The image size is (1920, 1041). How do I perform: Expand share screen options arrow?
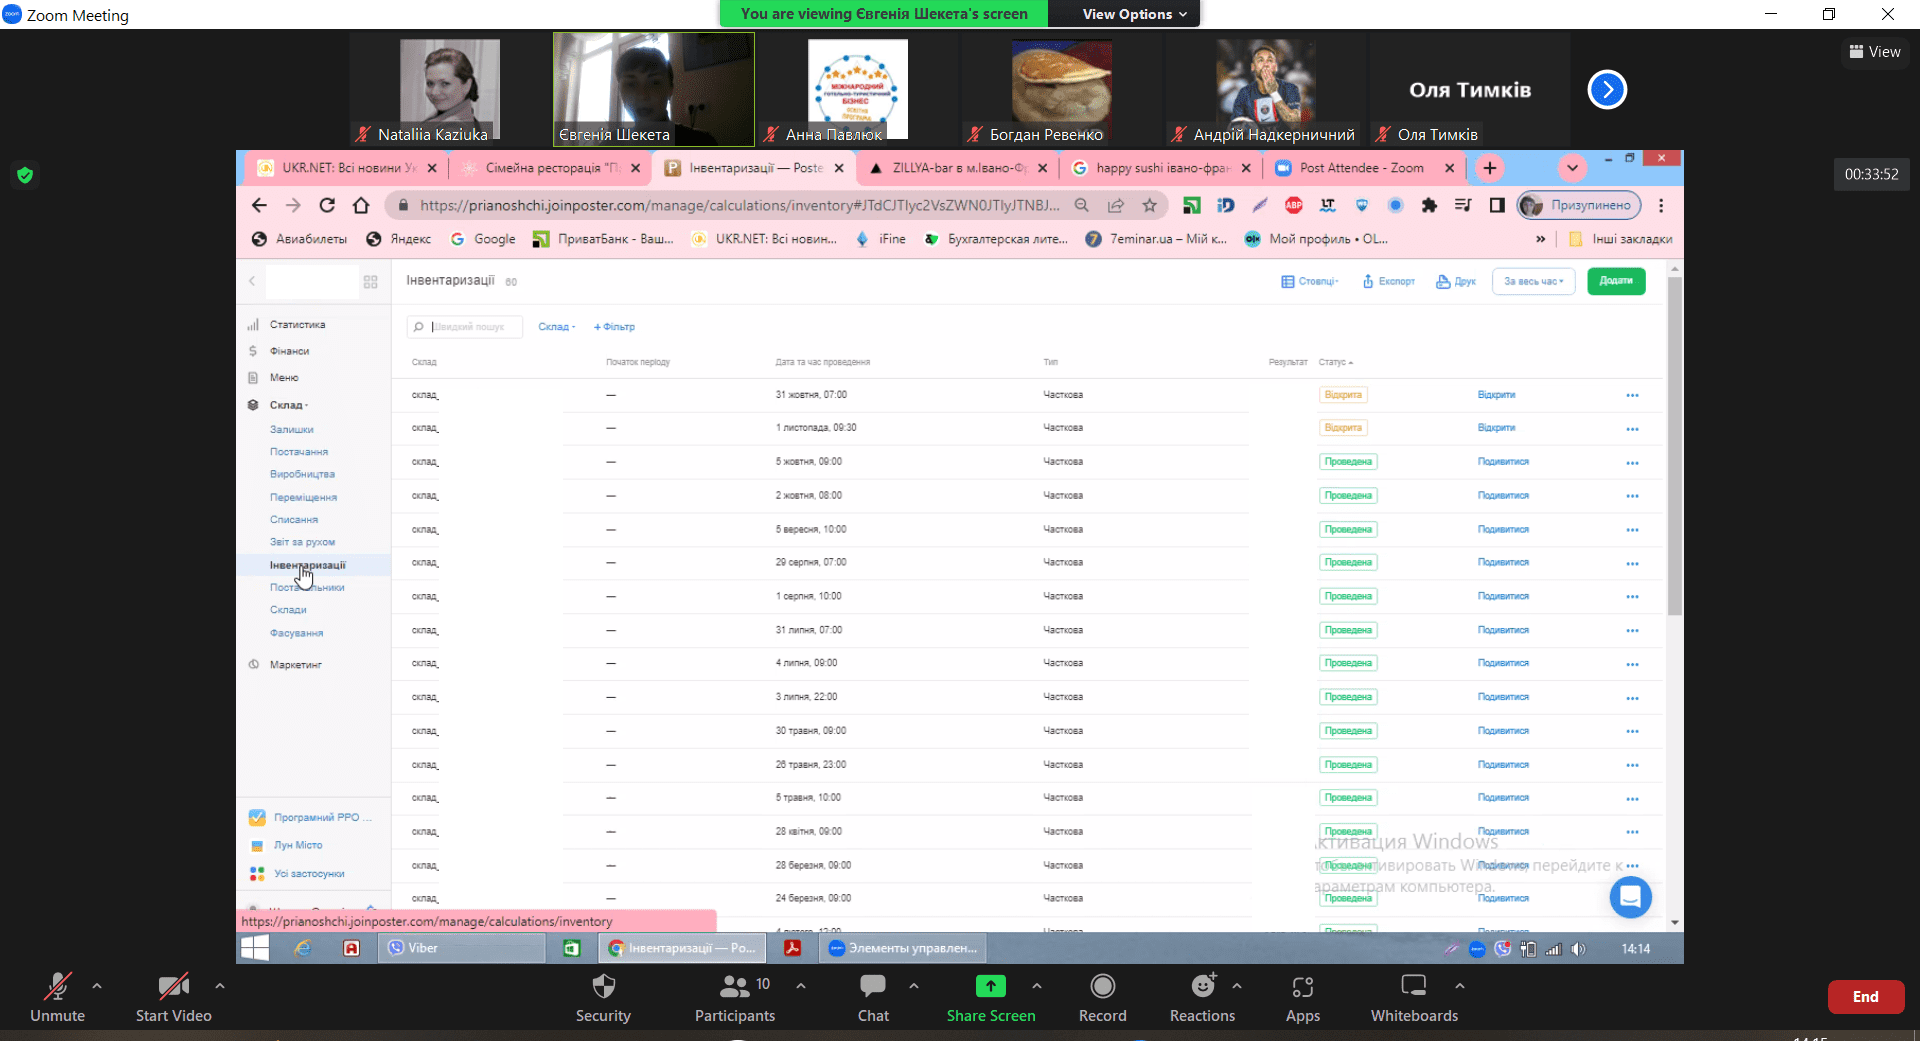point(1037,986)
